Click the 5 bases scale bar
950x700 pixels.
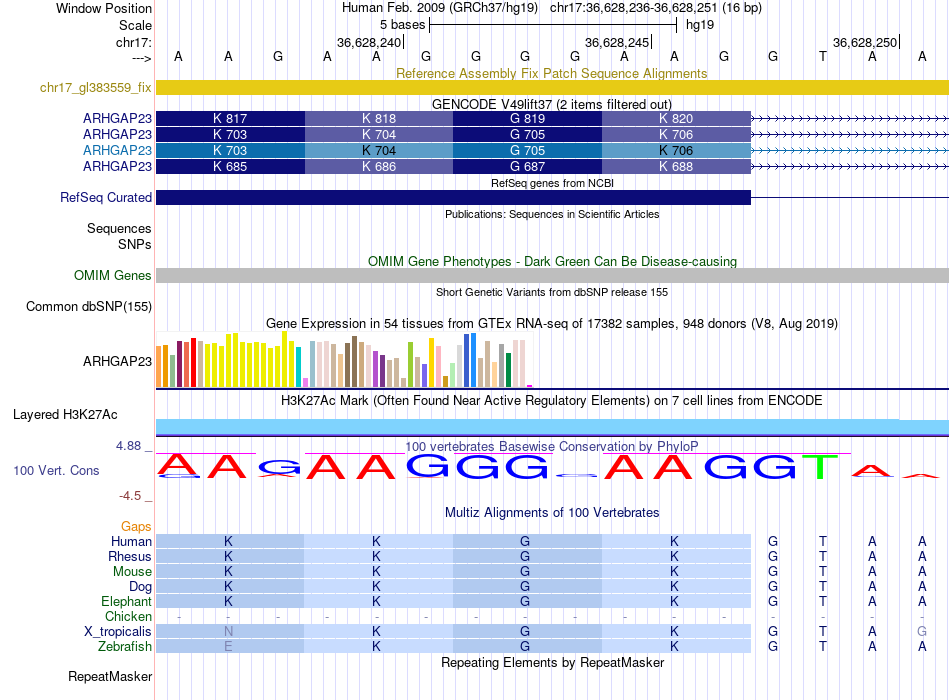[x=553, y=25]
